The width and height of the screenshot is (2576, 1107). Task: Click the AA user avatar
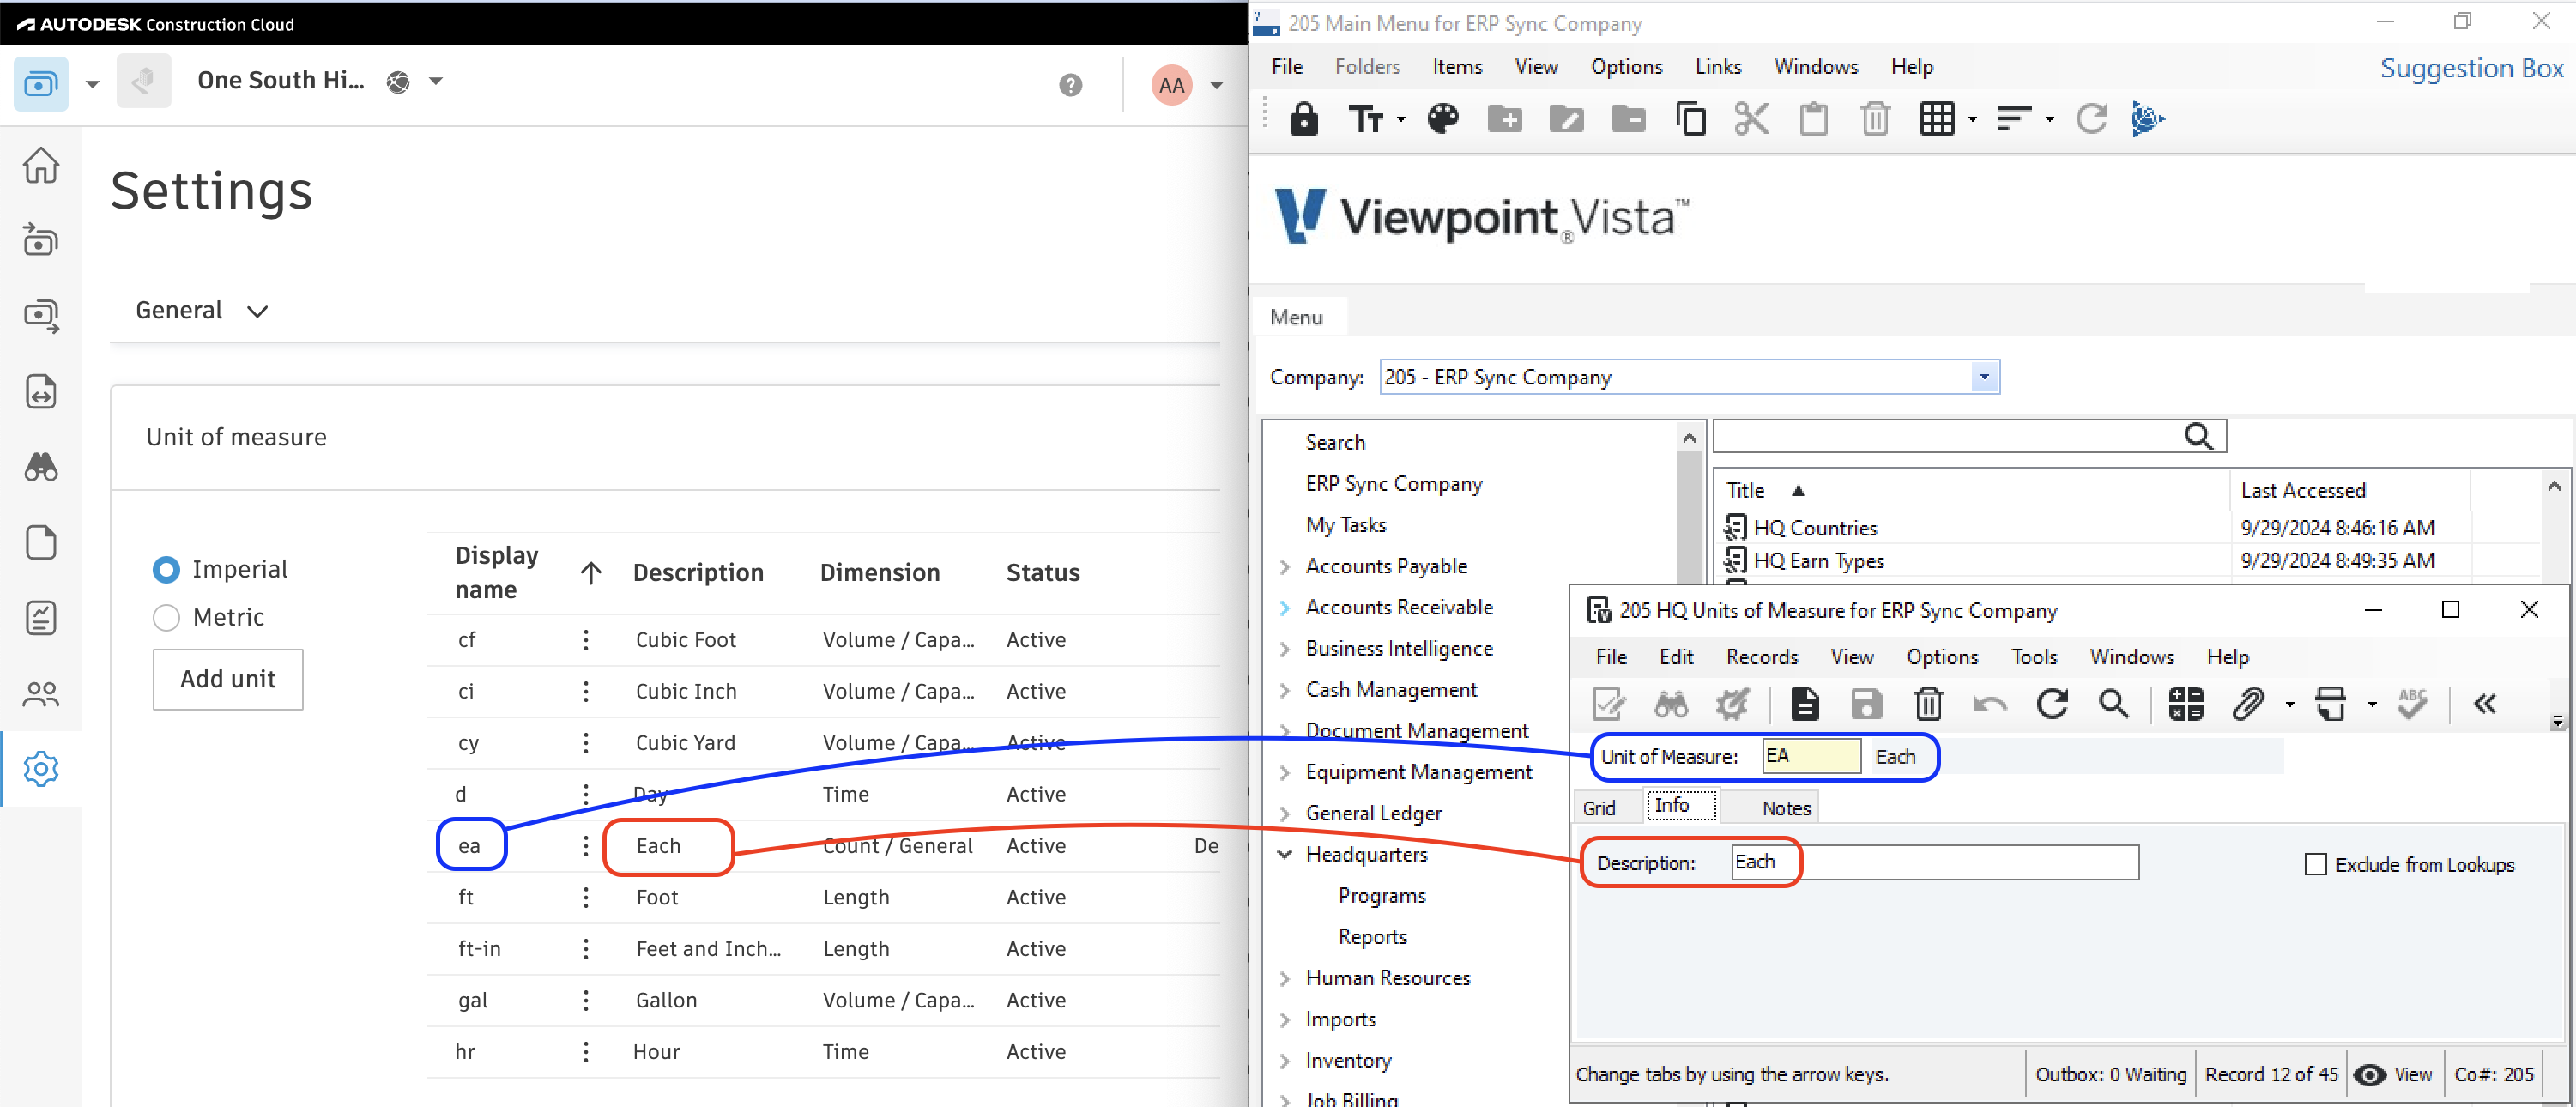pos(1171,85)
